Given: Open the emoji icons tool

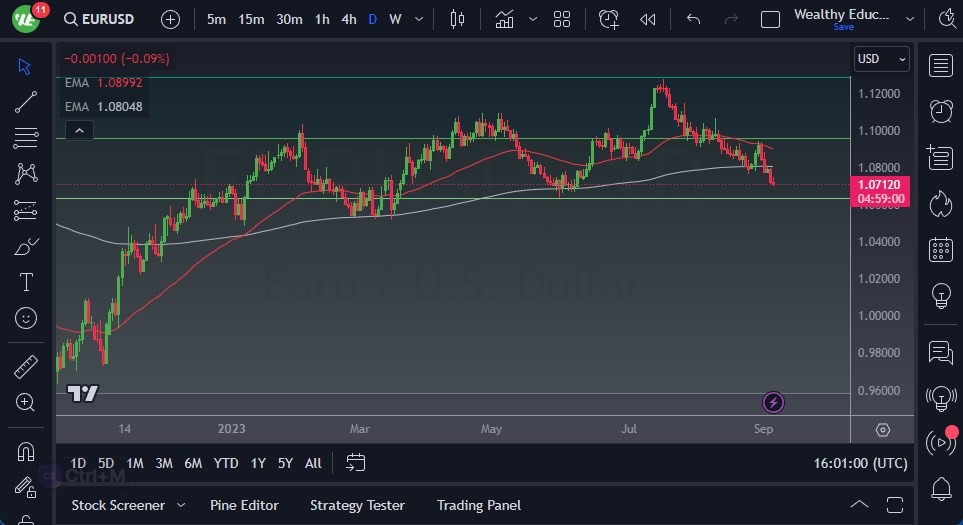Looking at the screenshot, I should (26, 318).
